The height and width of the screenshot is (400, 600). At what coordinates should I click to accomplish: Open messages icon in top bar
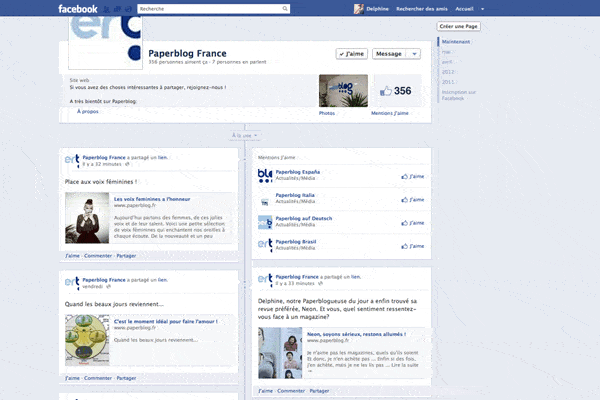tap(118, 9)
